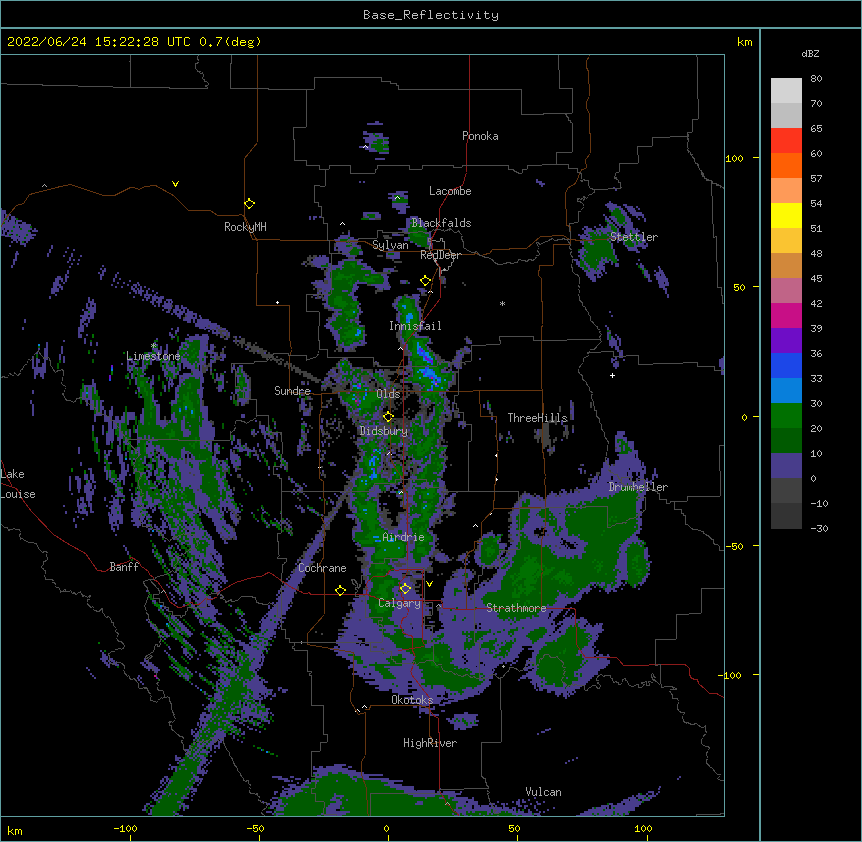The height and width of the screenshot is (842, 862).
Task: Select the green 30 dBZ legend swatch
Action: [x=786, y=416]
